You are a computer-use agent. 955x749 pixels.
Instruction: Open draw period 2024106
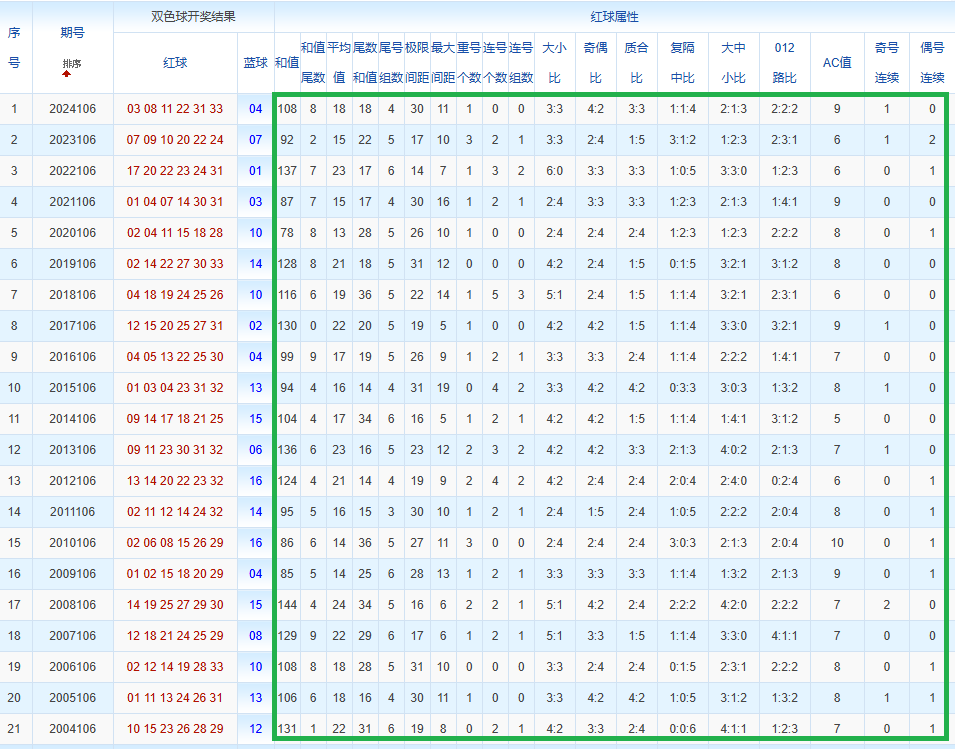coord(72,109)
